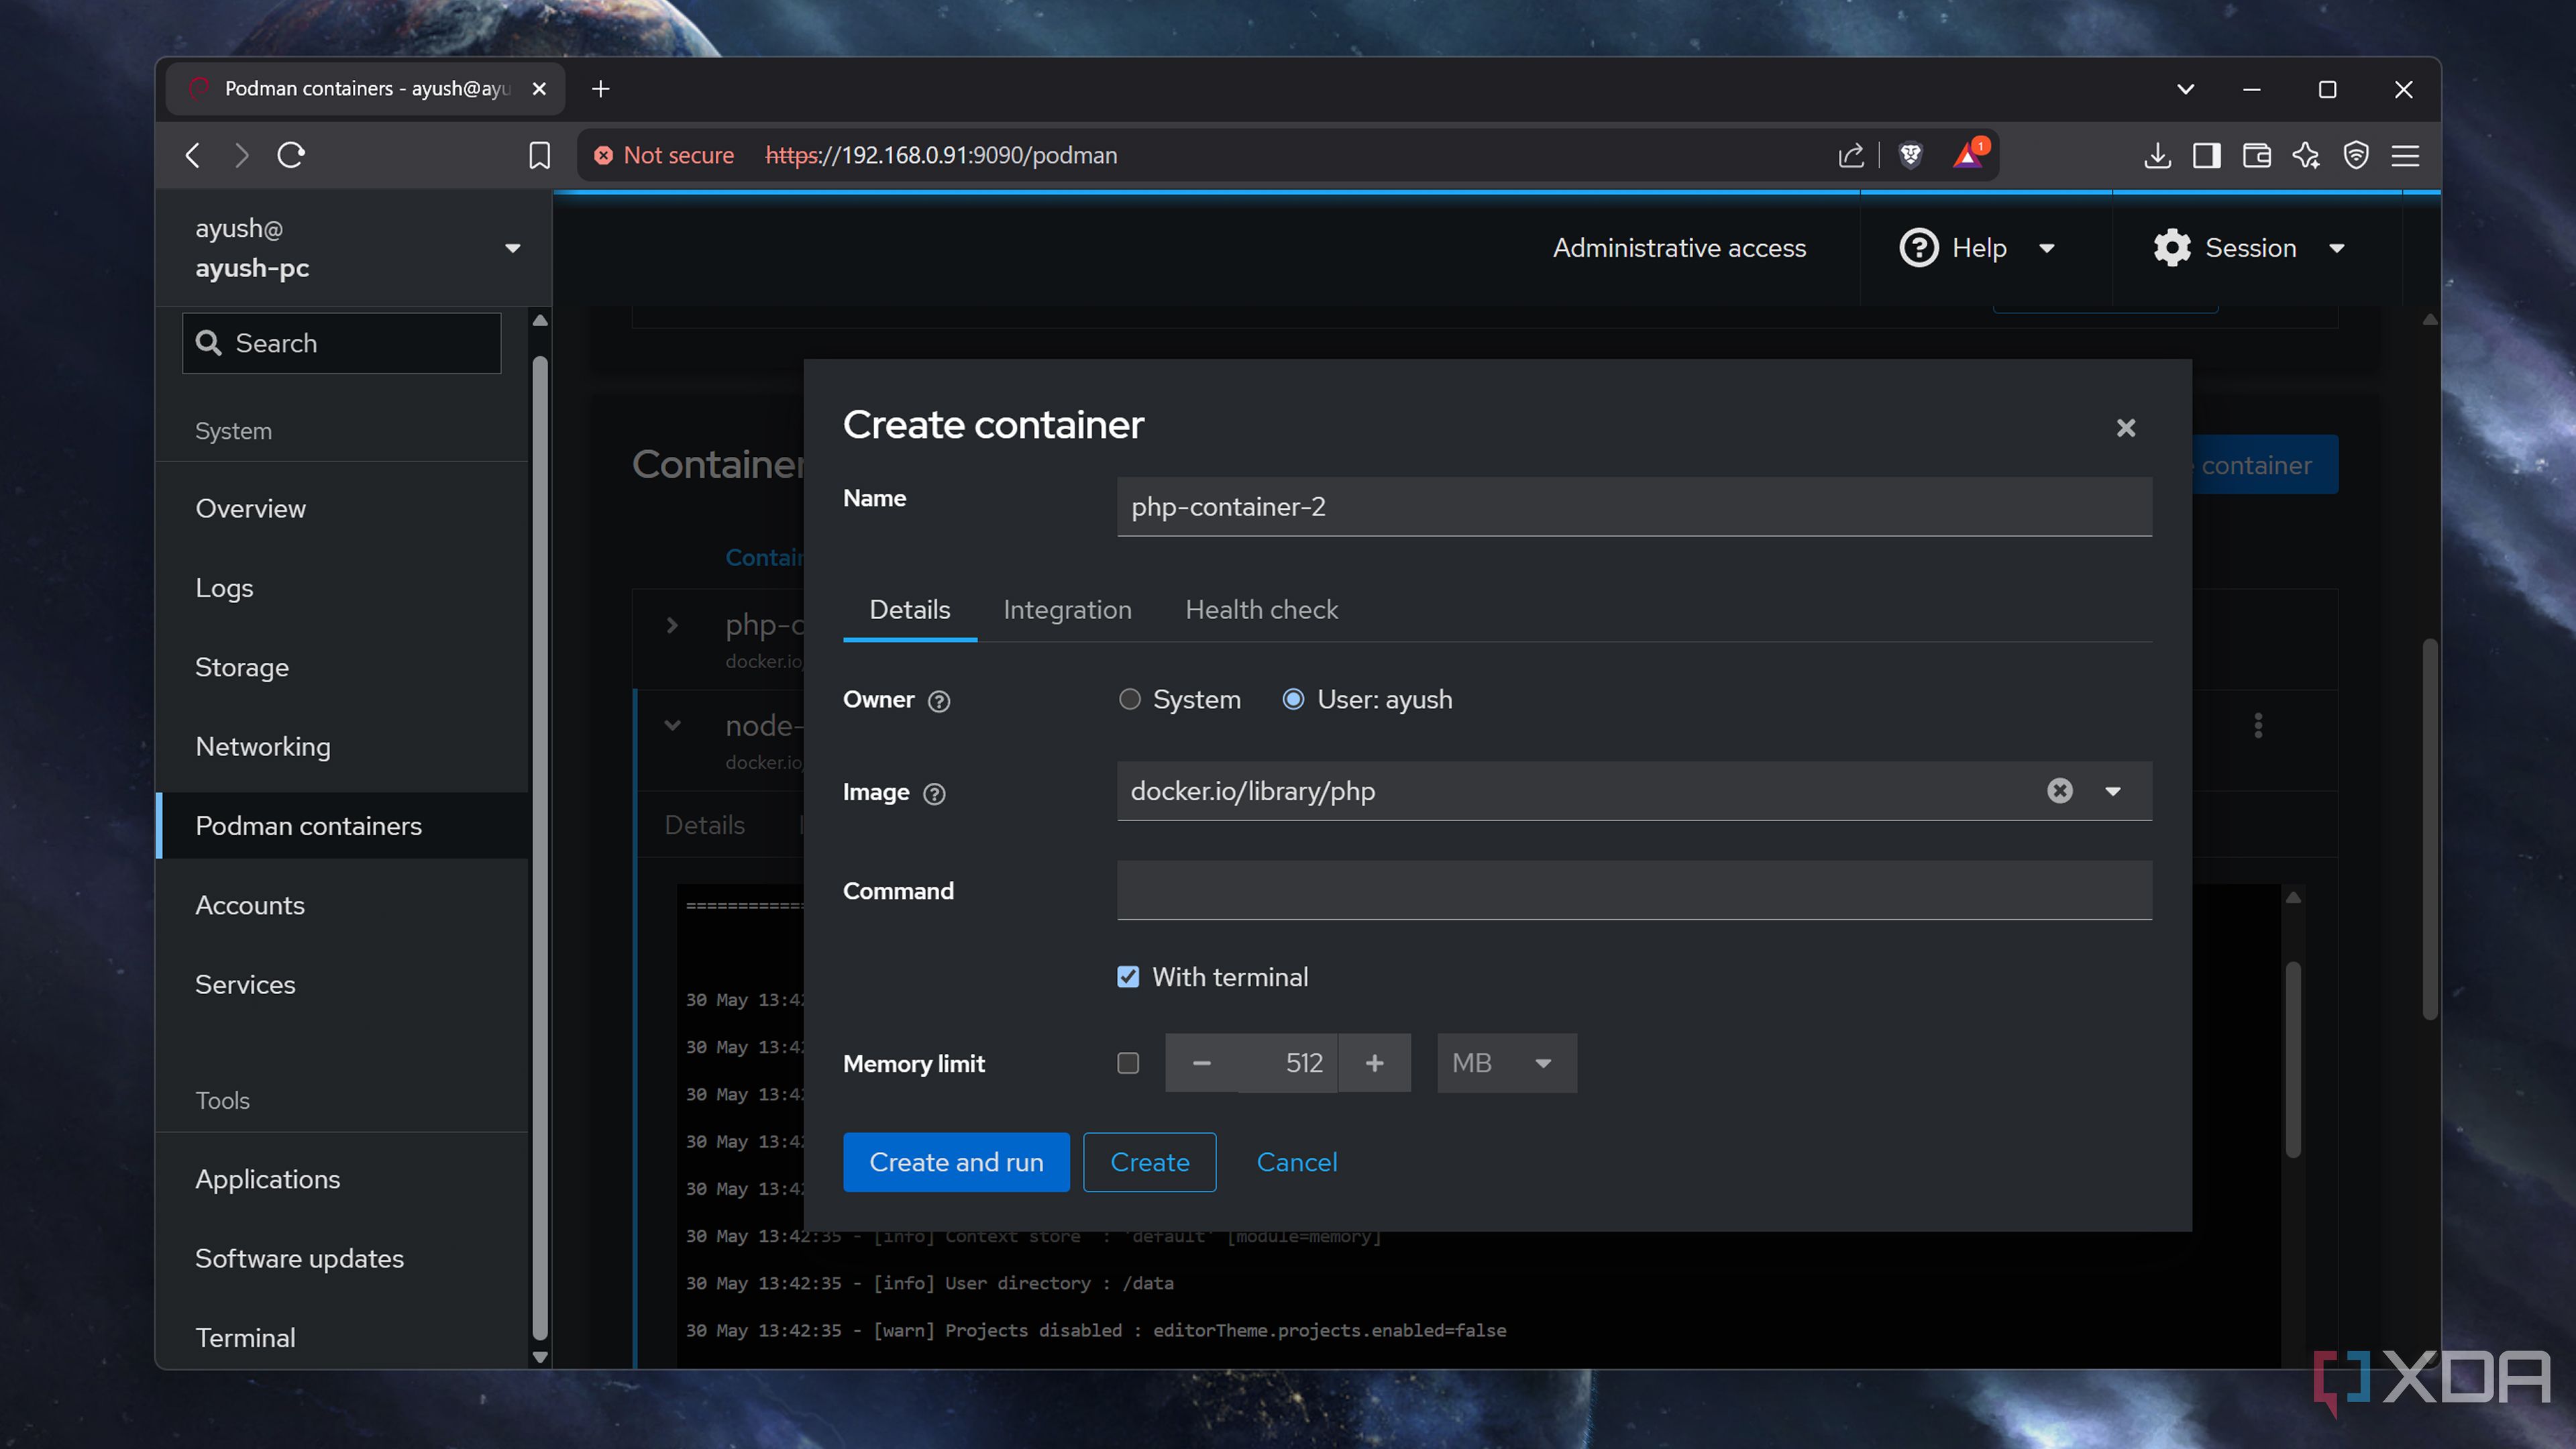Open the tab search chevron
The width and height of the screenshot is (2576, 1449).
coord(2186,89)
